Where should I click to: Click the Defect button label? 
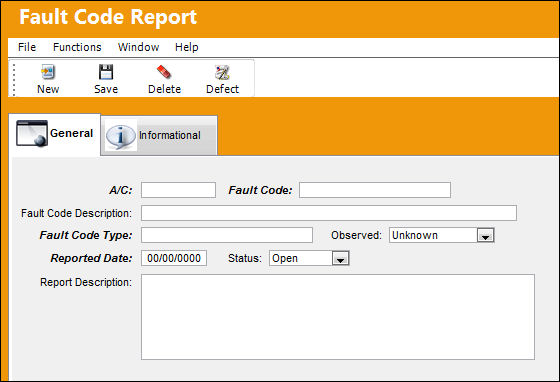click(222, 89)
